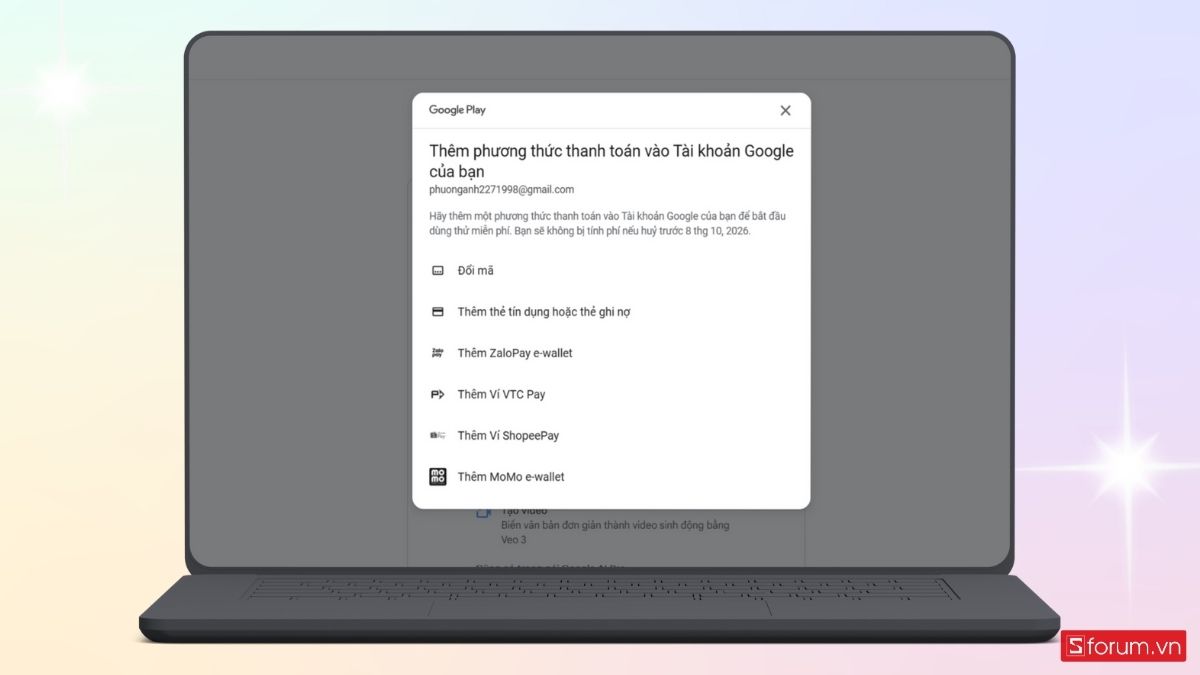
Task: Click the Veo 3 text behind the dialog
Action: click(x=514, y=540)
